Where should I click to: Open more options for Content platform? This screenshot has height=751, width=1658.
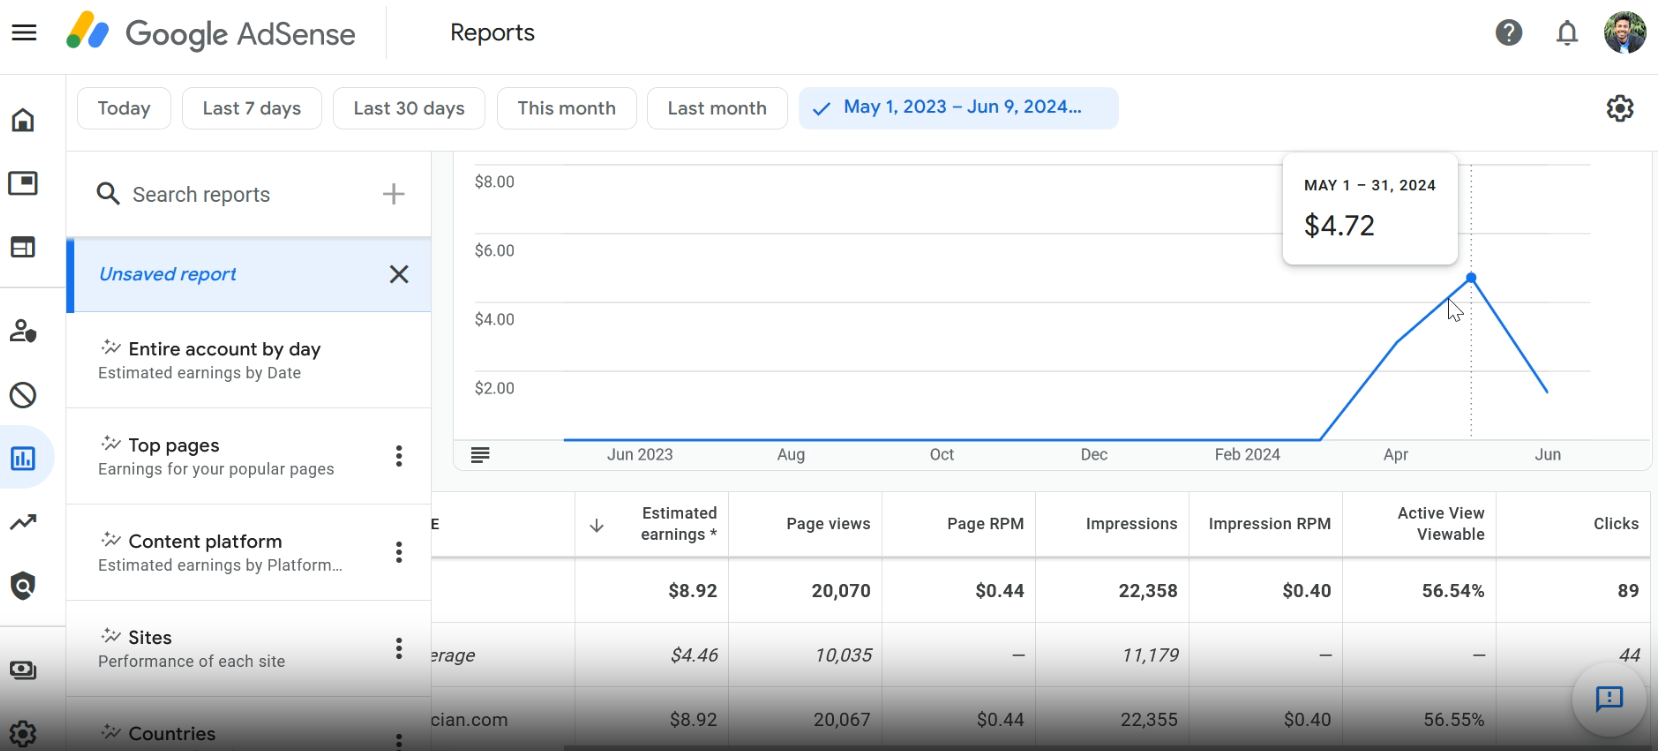[399, 552]
